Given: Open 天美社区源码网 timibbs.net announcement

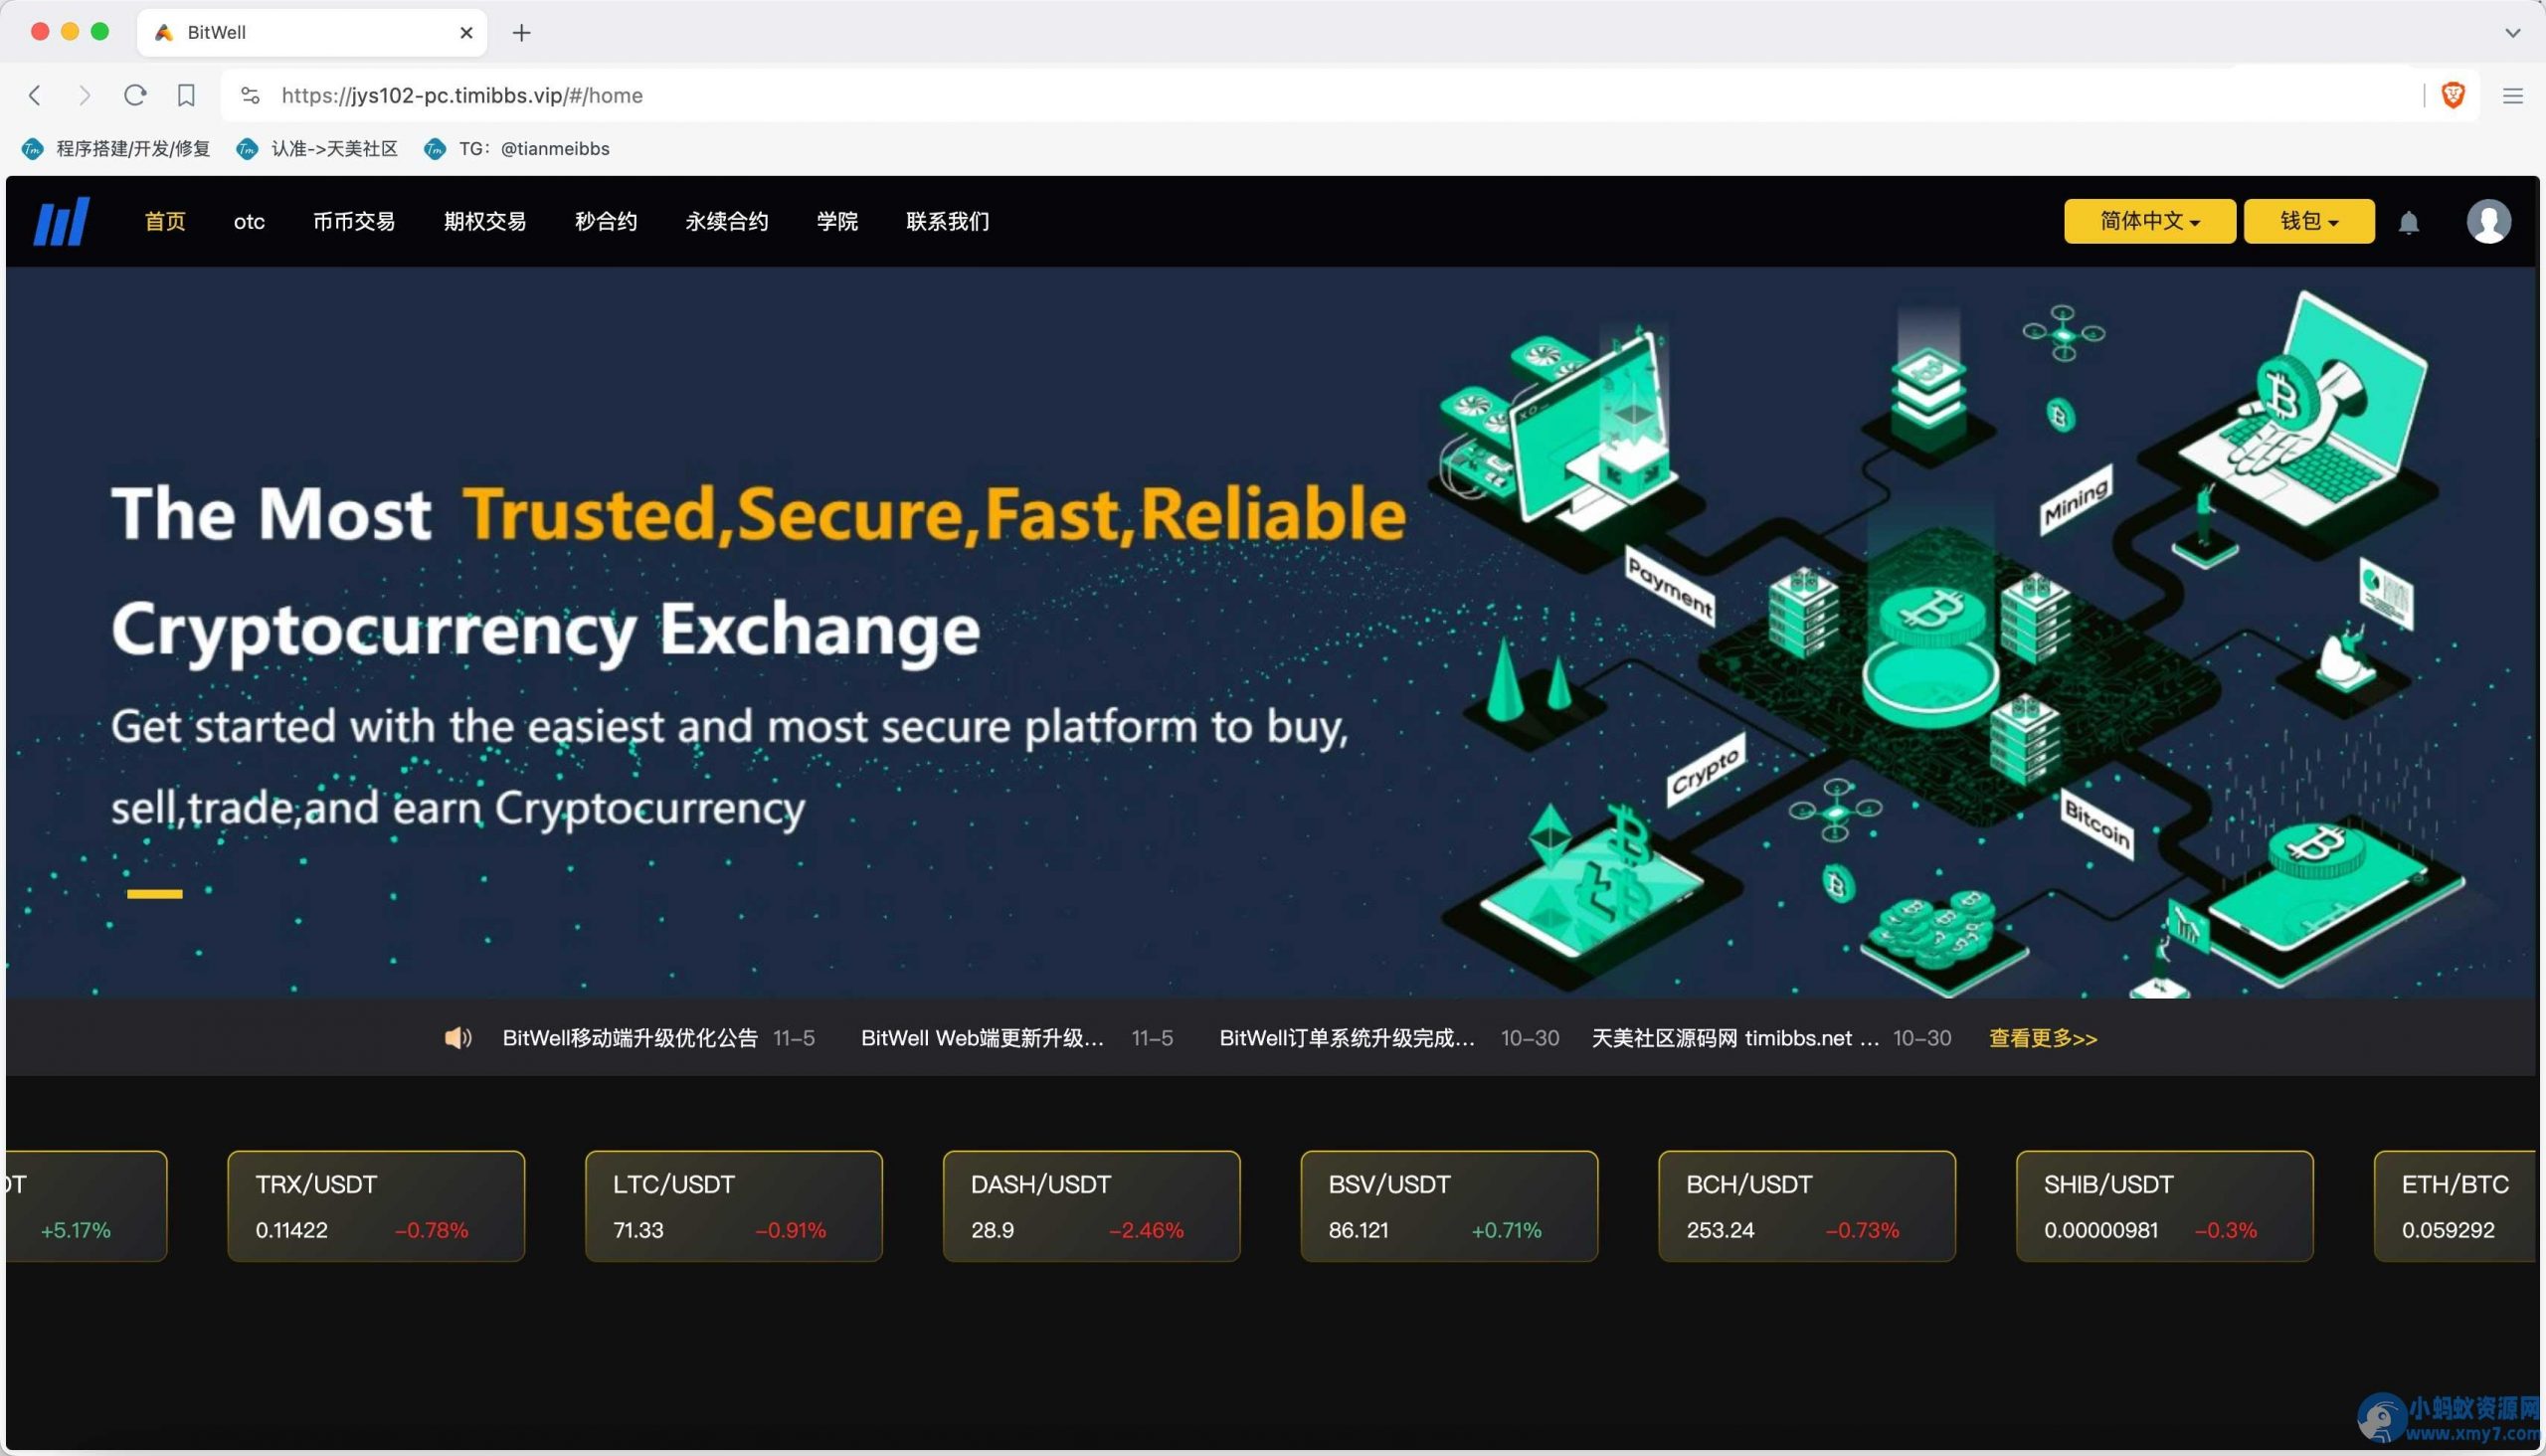Looking at the screenshot, I should pos(1735,1038).
